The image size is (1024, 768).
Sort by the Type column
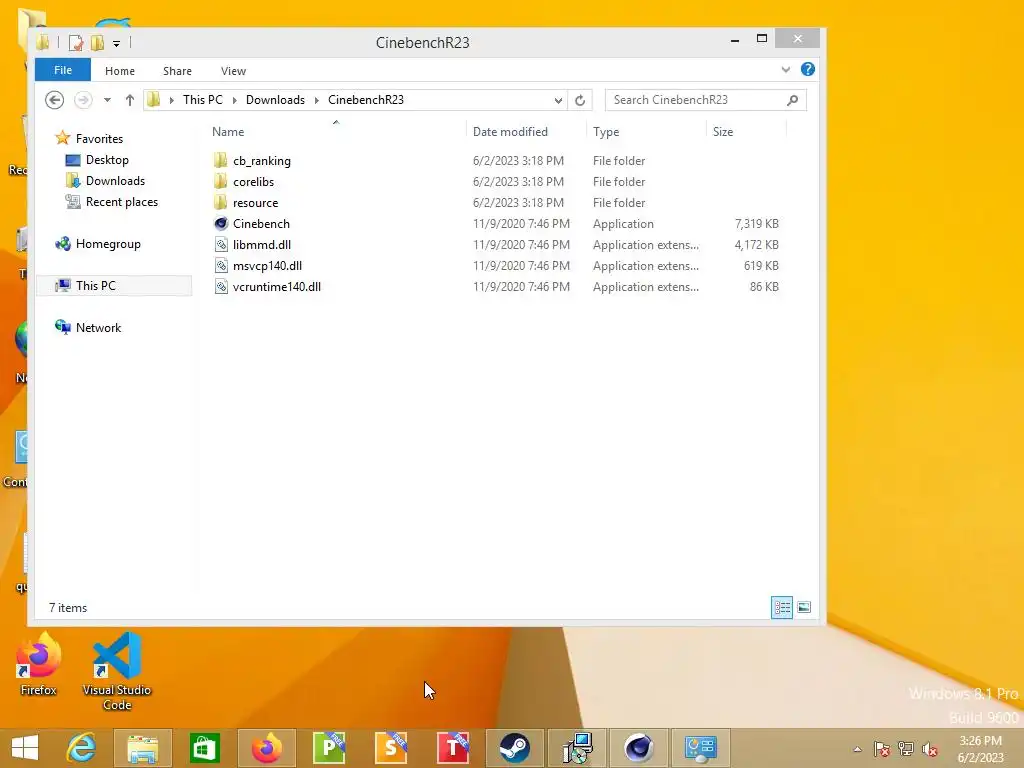coord(606,132)
